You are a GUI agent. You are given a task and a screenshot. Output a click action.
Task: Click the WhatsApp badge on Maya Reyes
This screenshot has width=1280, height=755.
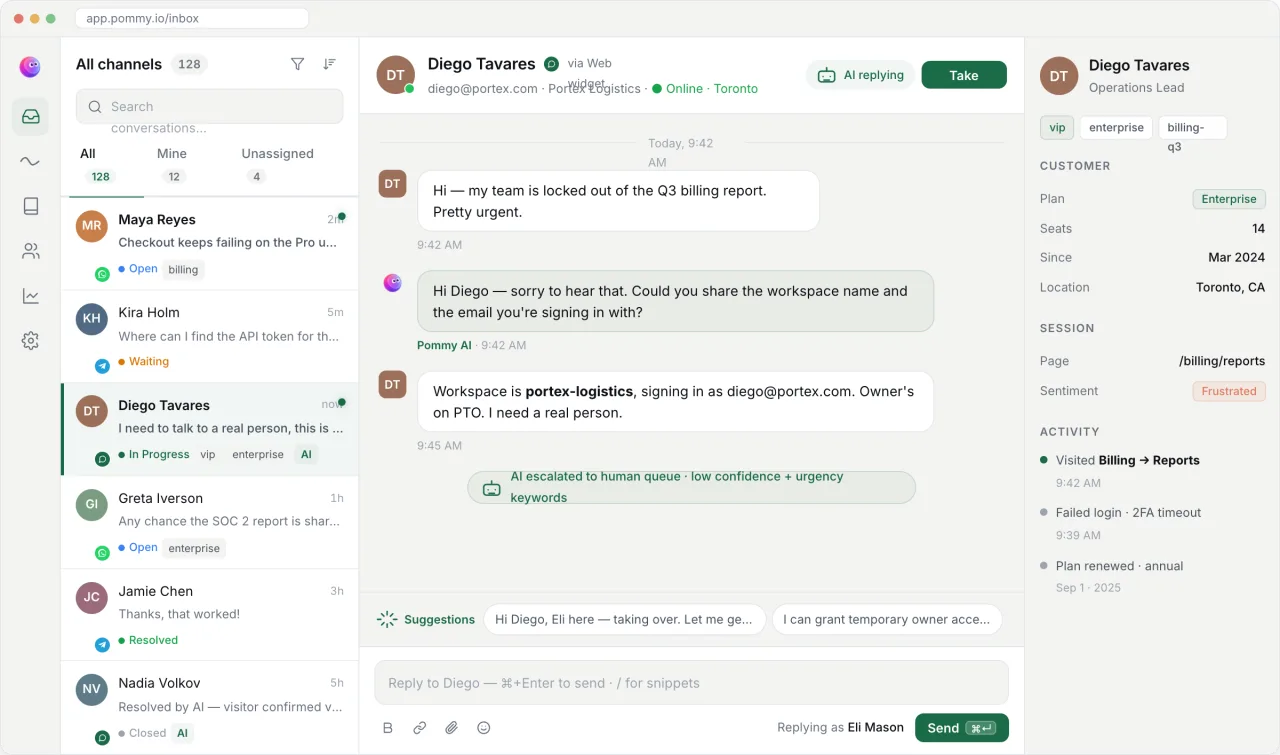click(102, 274)
